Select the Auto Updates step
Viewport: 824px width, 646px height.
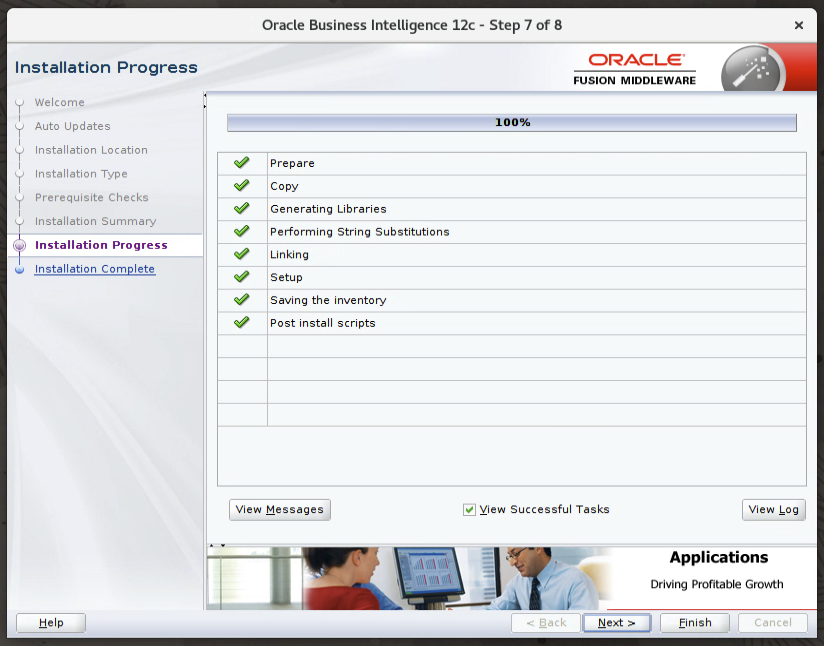tap(73, 126)
